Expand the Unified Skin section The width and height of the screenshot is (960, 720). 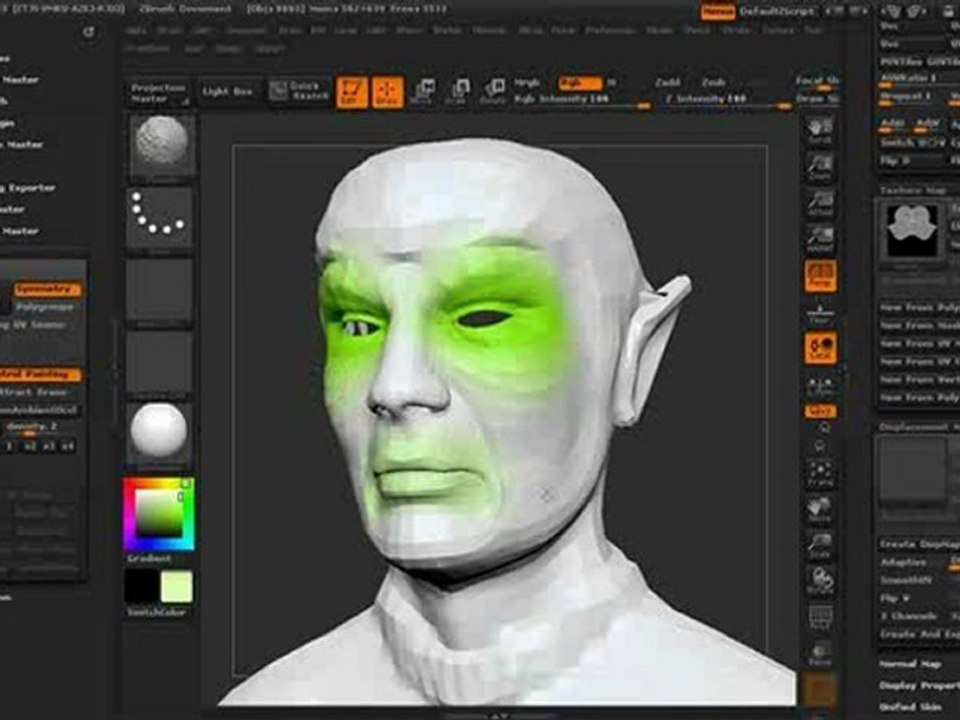[912, 707]
